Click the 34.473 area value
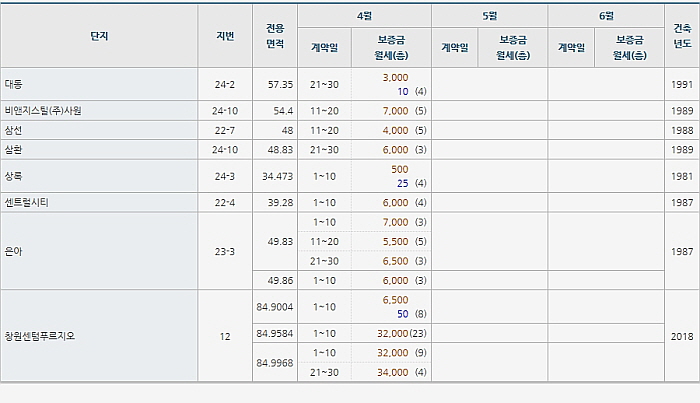This screenshot has height=403, width=700. tap(278, 176)
